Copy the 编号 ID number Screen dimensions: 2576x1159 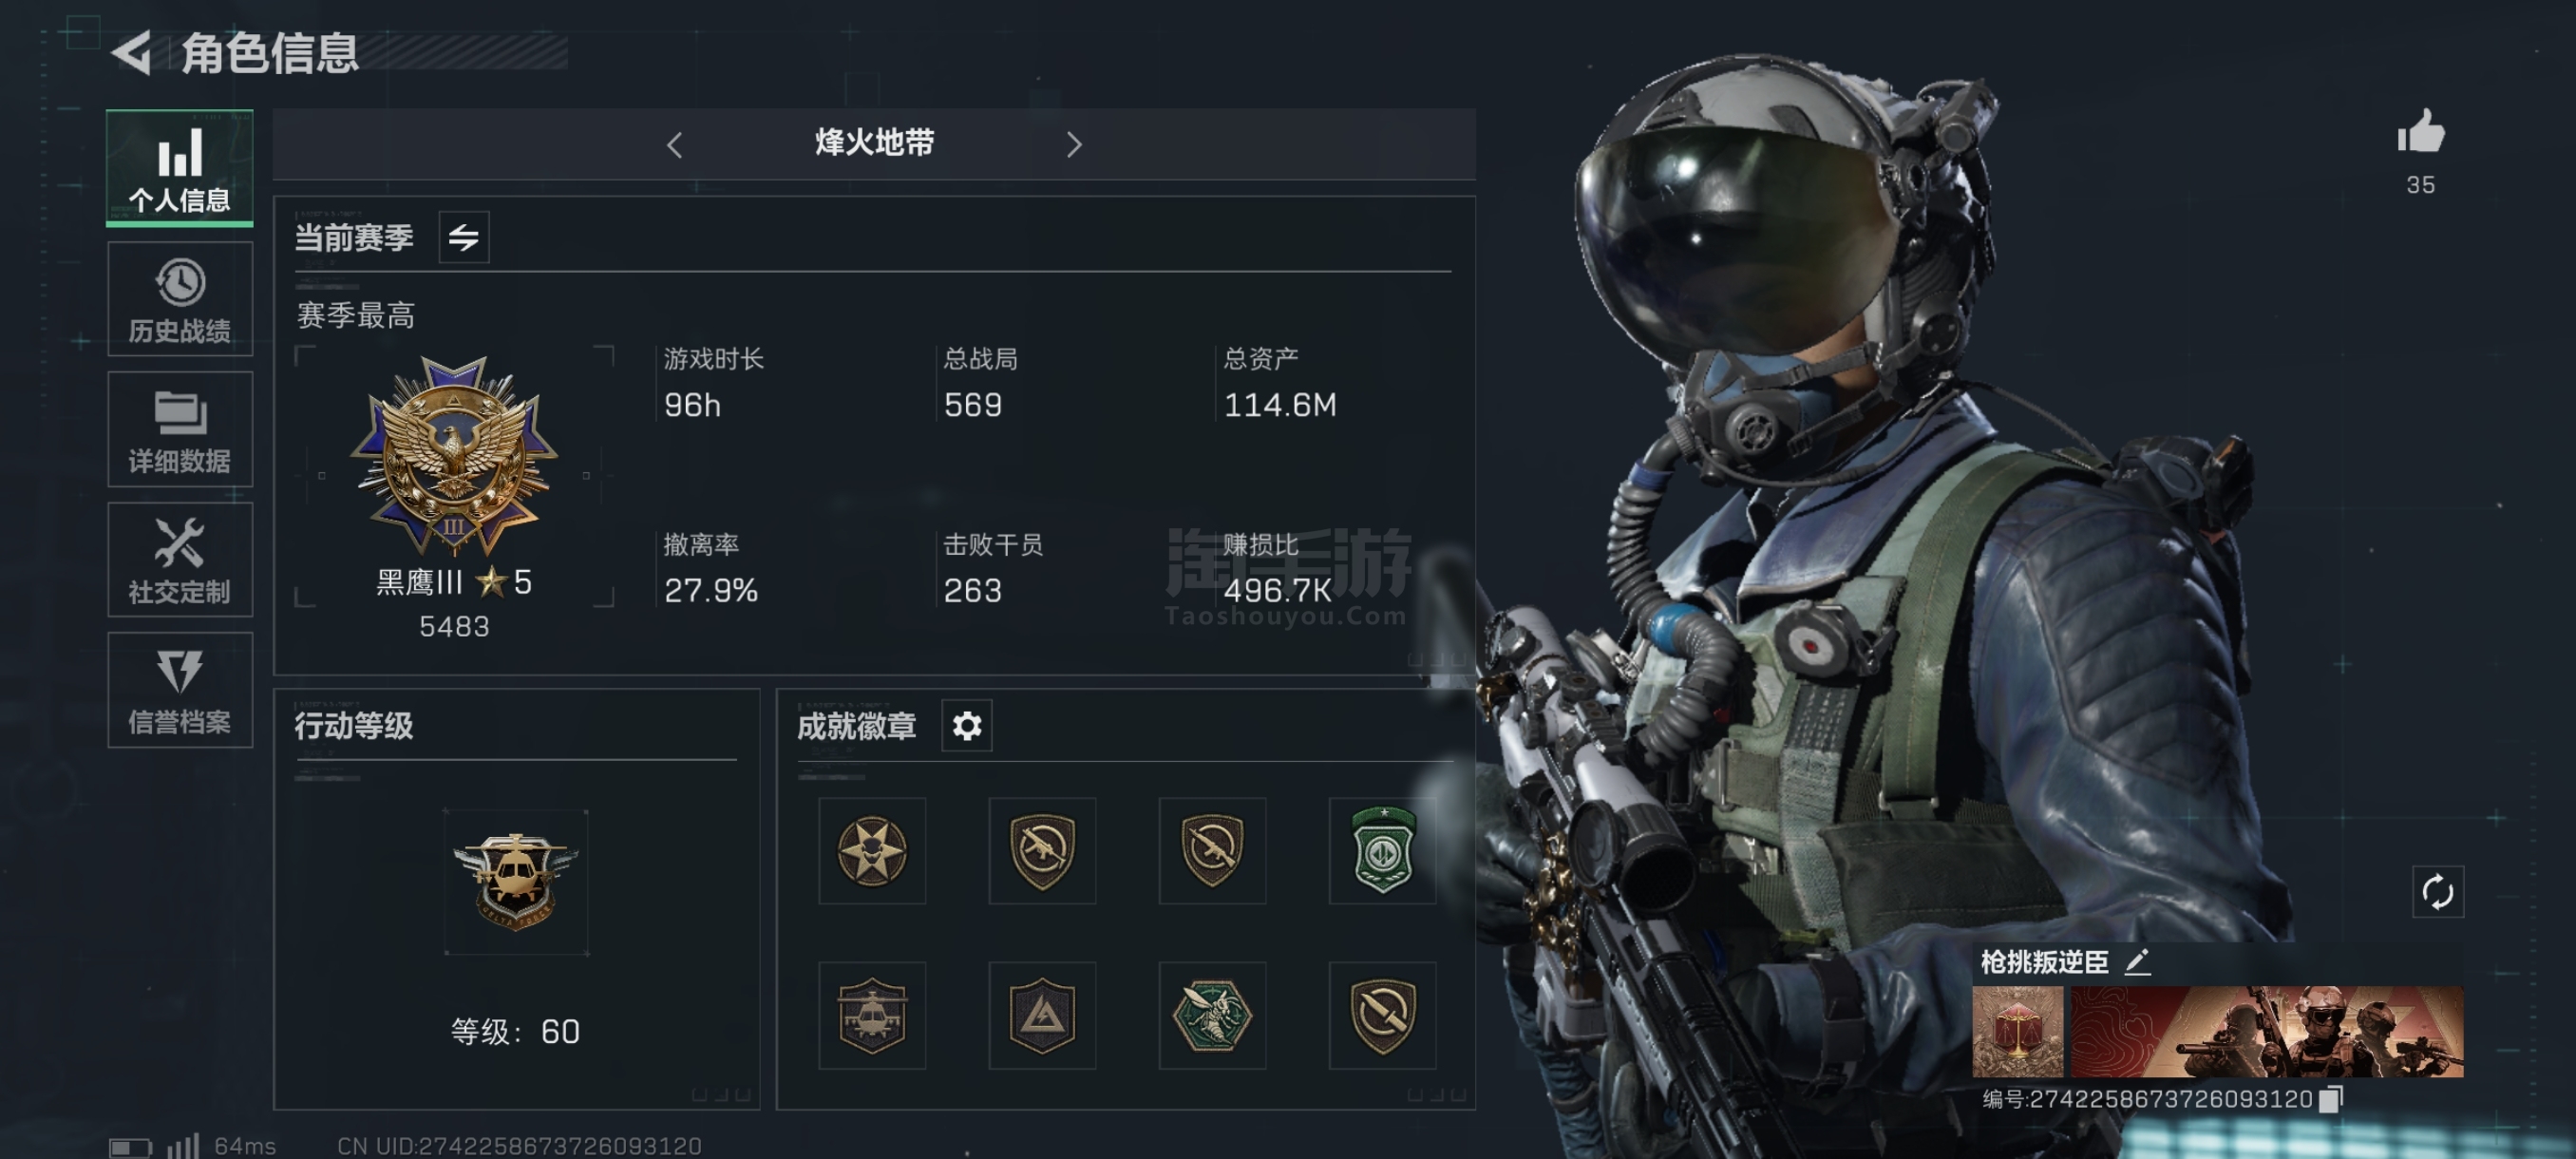(2331, 1098)
